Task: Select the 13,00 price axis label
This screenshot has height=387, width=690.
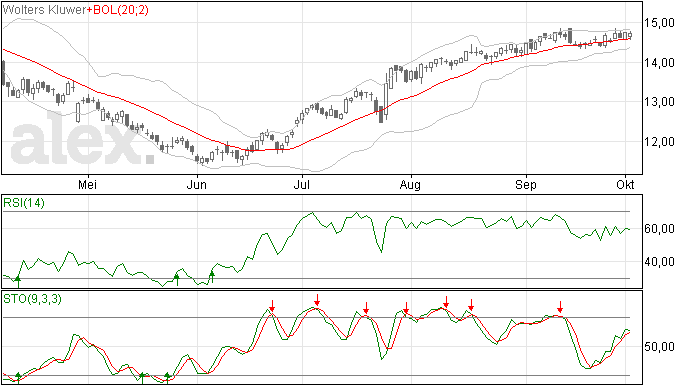Action: pos(659,102)
